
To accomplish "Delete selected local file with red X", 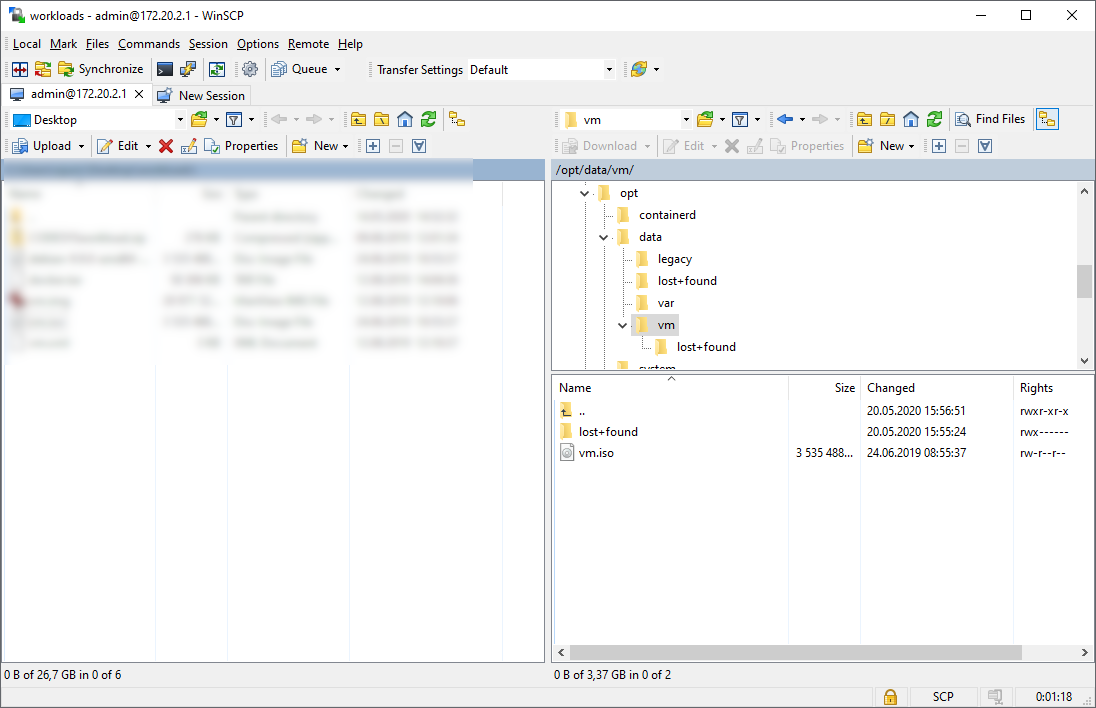I will click(x=166, y=146).
